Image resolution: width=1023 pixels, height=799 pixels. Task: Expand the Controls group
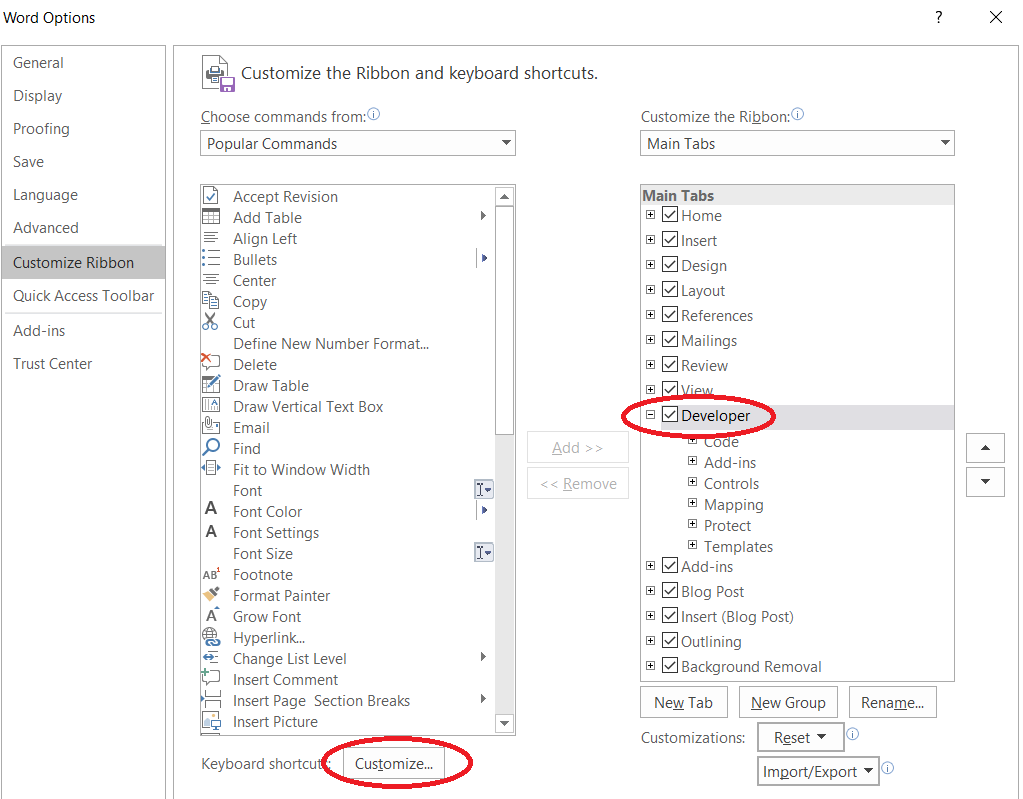(693, 483)
